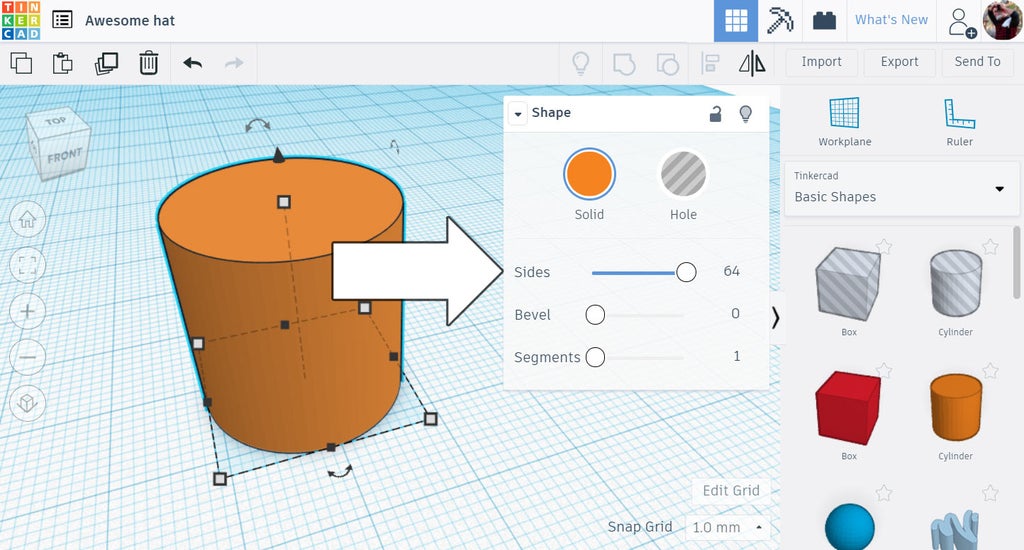Click the Duplicate and repeat icon

pos(106,63)
